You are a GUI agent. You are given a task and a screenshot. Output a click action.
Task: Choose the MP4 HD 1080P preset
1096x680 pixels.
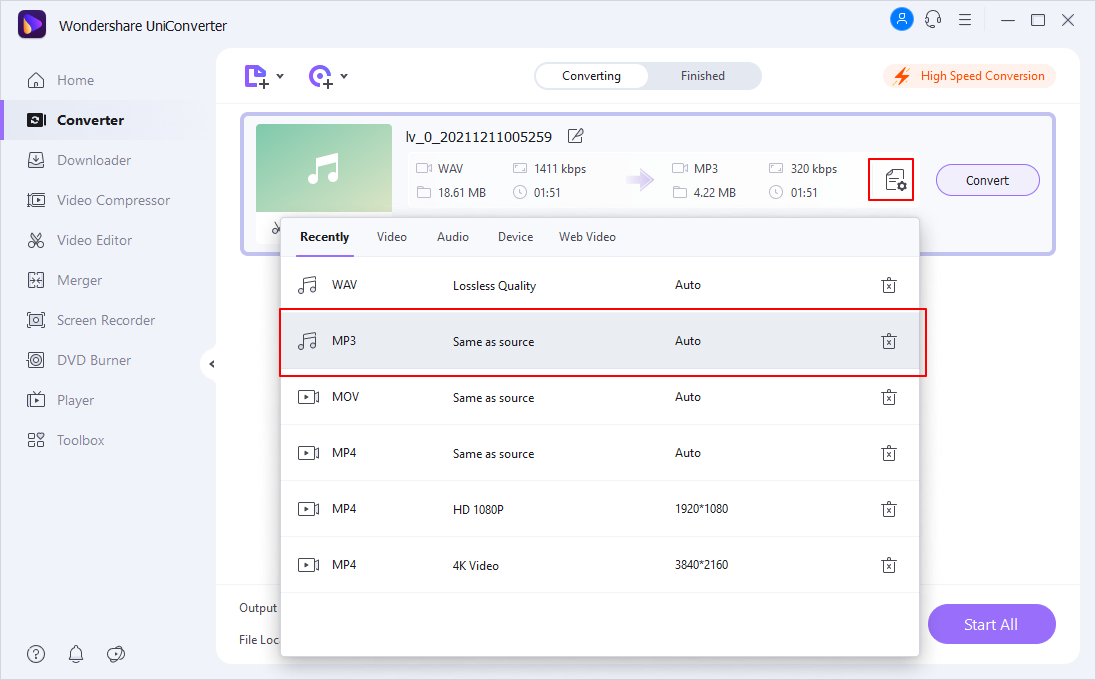600,509
